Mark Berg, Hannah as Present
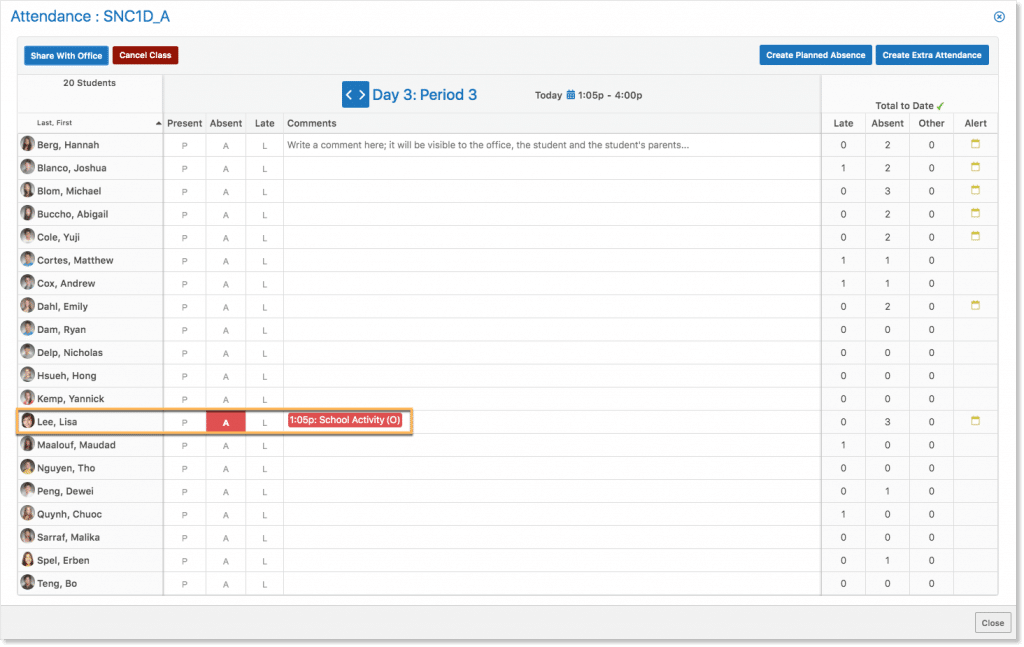Screen dimensions: 1024x647 184,145
